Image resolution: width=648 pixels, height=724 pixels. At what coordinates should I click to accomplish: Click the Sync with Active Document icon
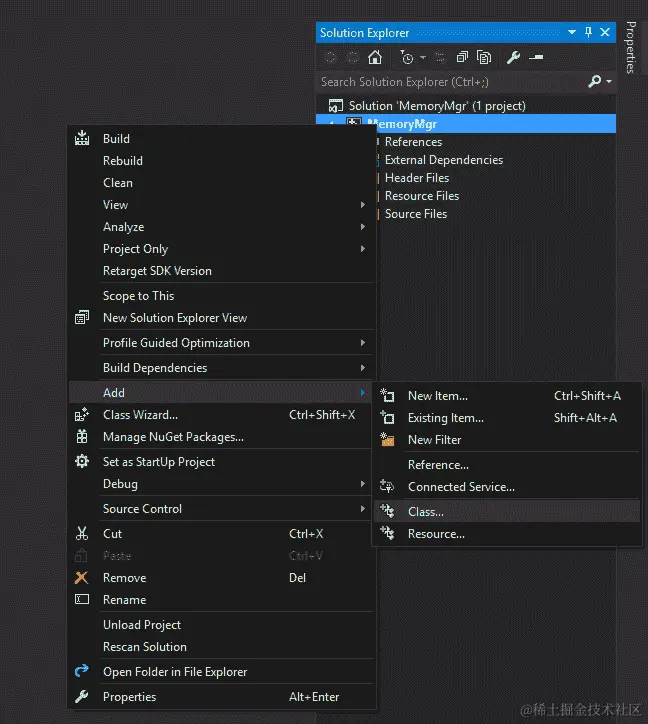[x=440, y=57]
